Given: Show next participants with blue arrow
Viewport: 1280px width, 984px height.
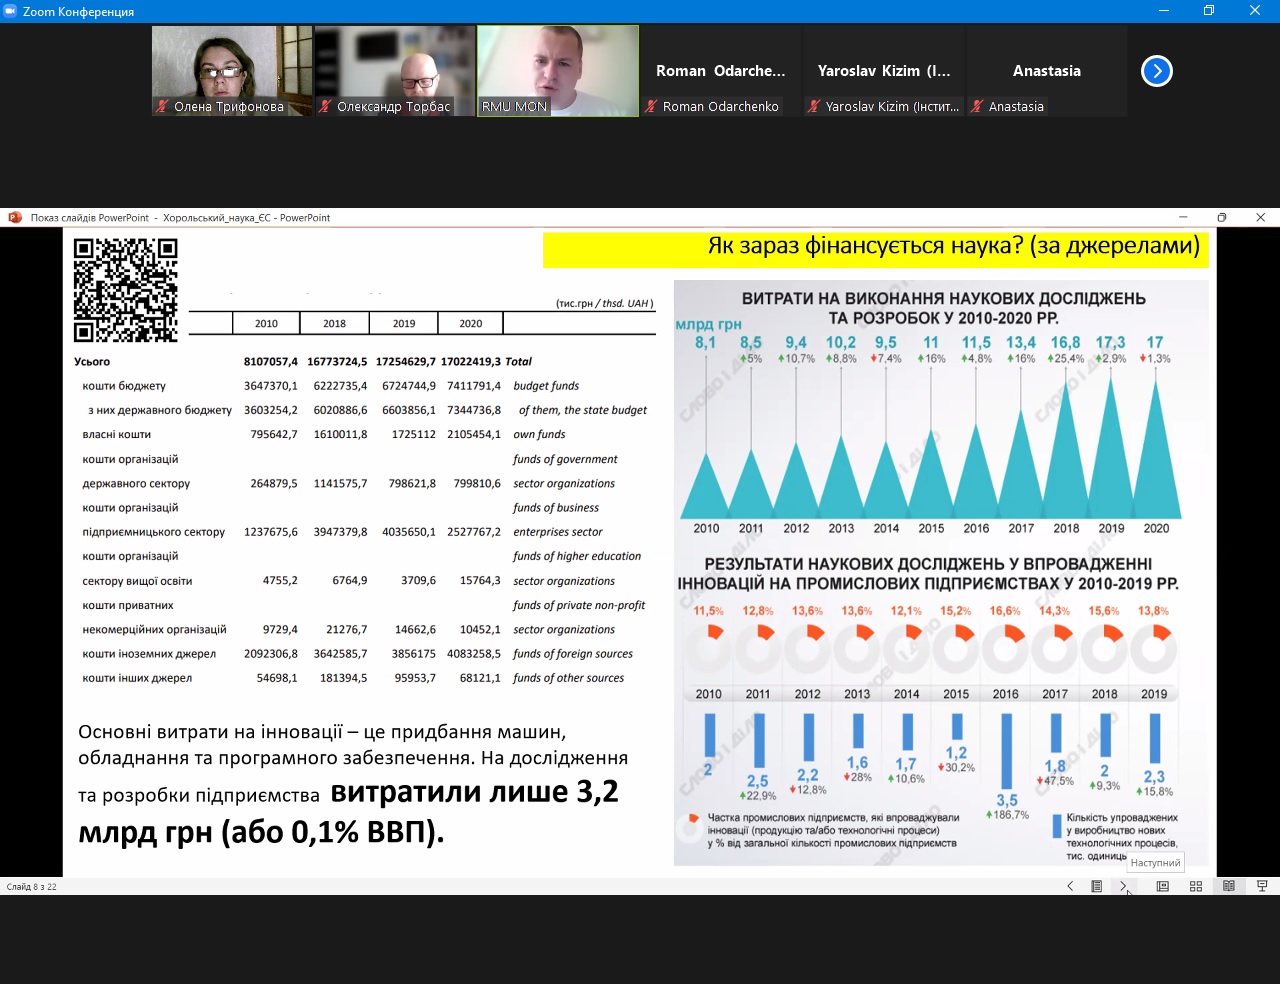Looking at the screenshot, I should (1157, 71).
